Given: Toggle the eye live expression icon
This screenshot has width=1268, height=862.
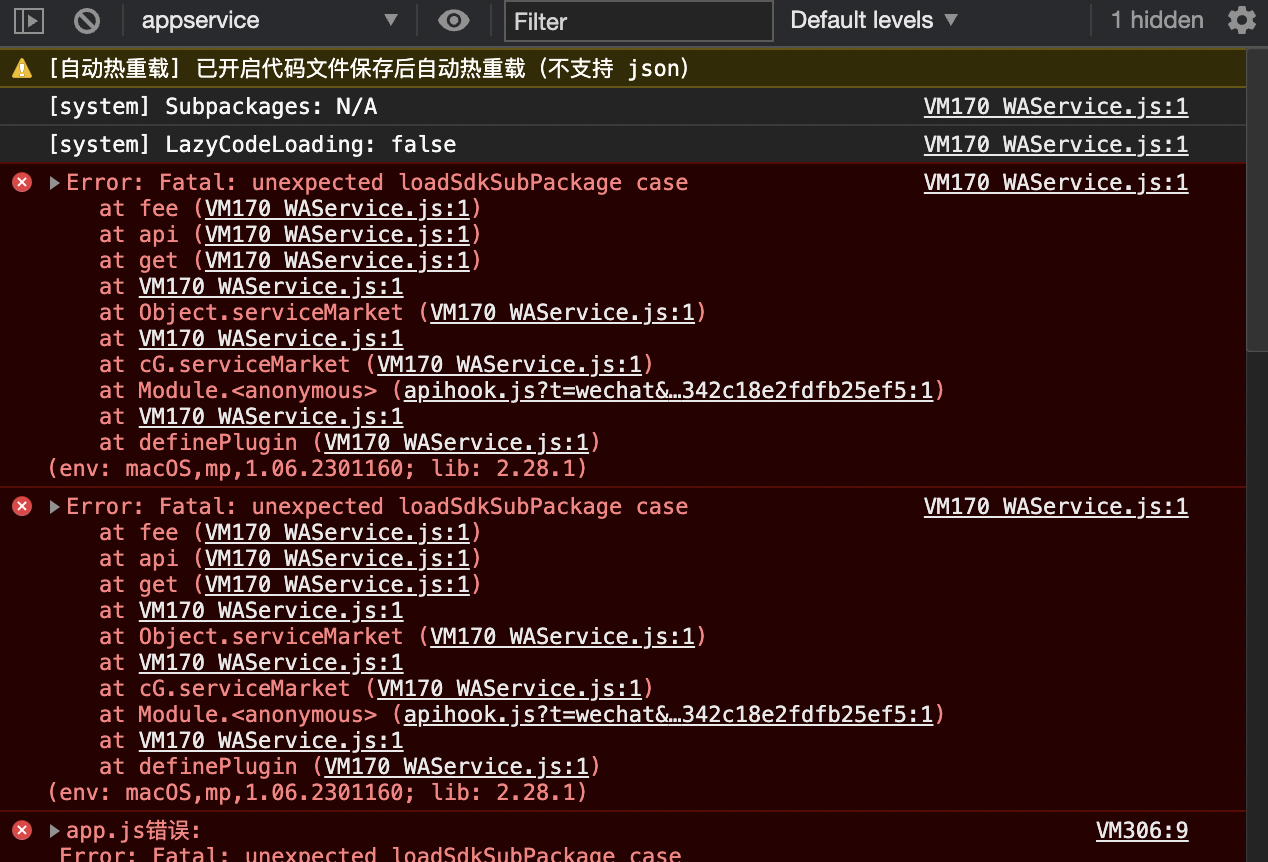Looking at the screenshot, I should (454, 20).
